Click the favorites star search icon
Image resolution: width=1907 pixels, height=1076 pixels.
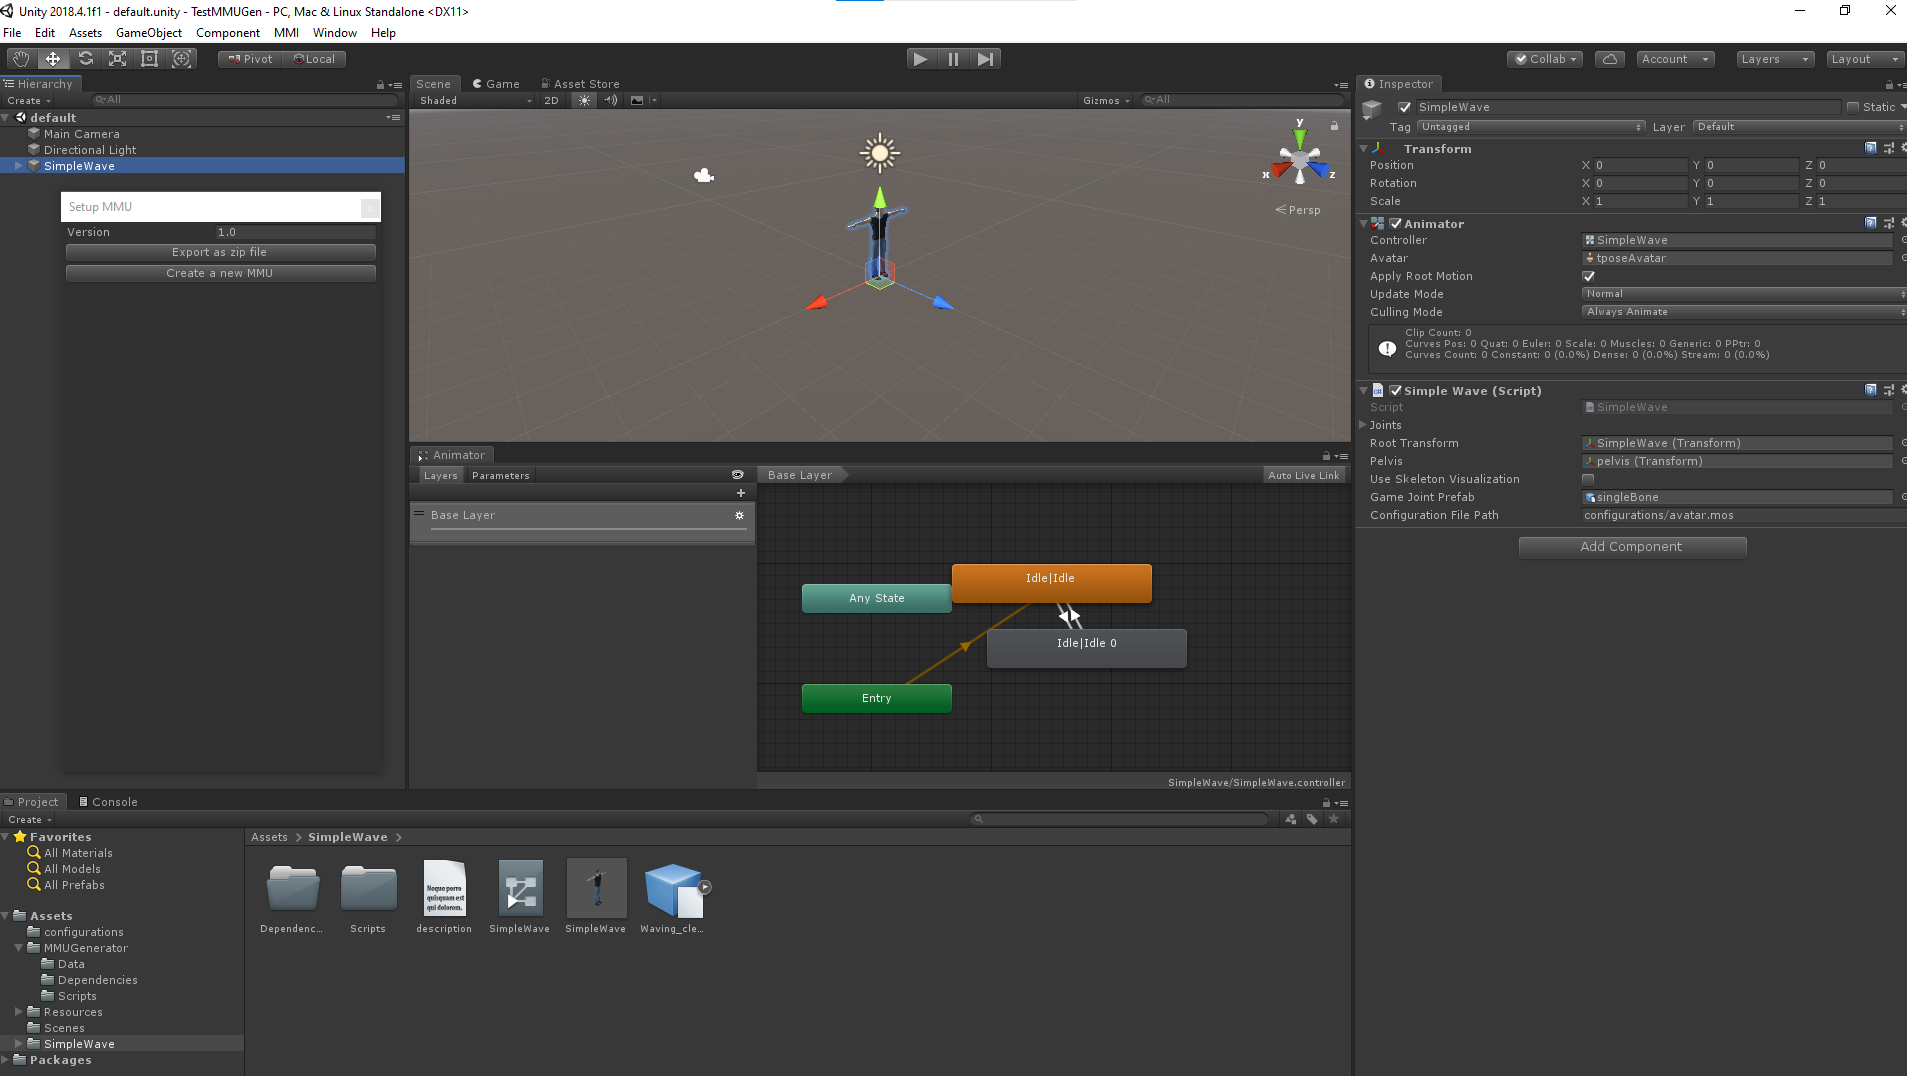[x=1334, y=819]
